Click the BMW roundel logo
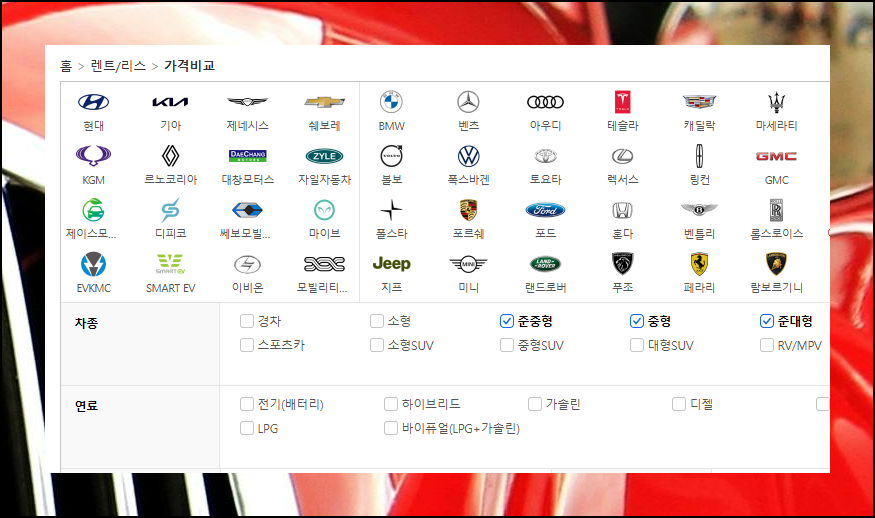Image resolution: width=875 pixels, height=518 pixels. point(391,102)
